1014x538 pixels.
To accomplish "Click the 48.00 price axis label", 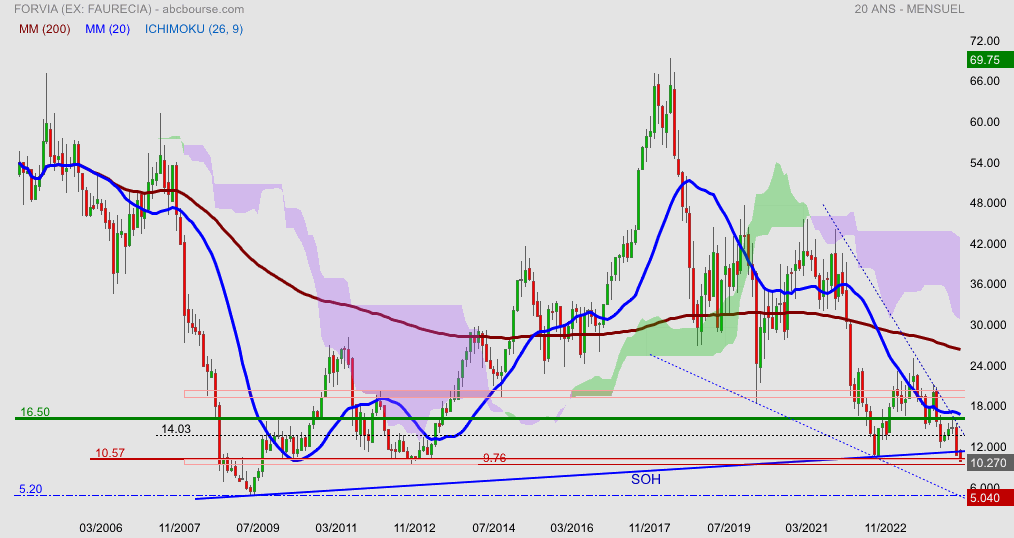I will click(x=988, y=203).
